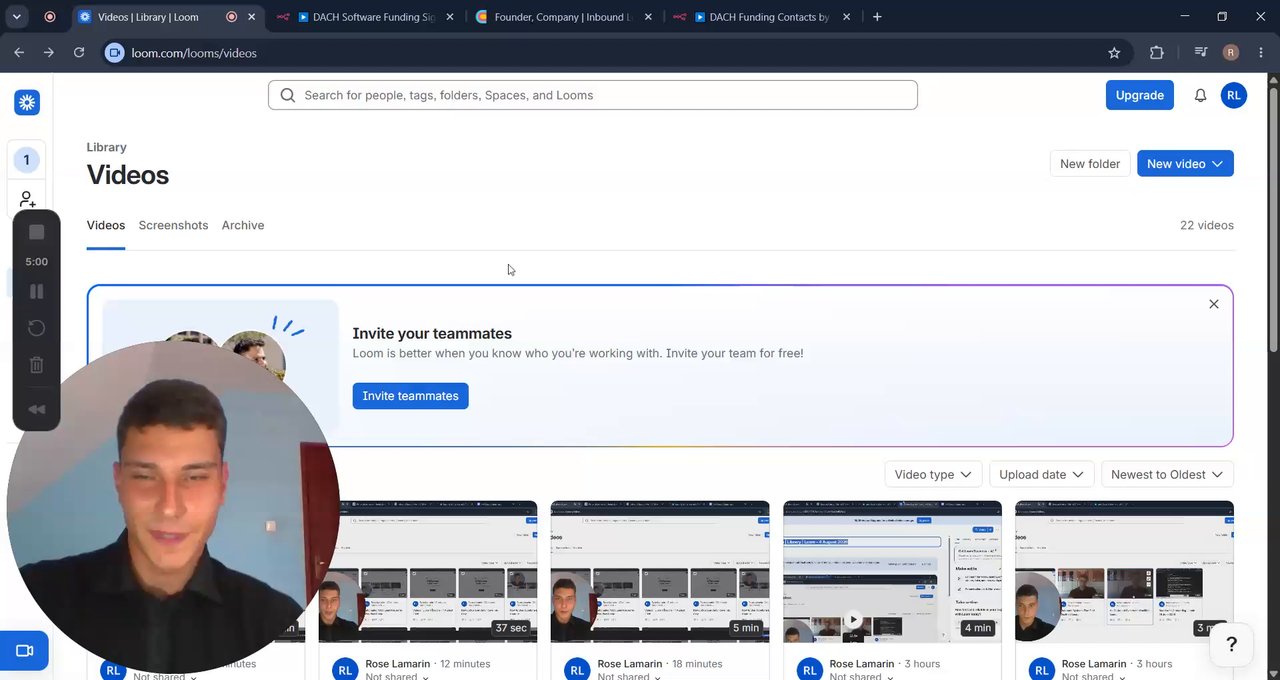1280x680 pixels.
Task: Select the Videos tab
Action: click(x=106, y=225)
